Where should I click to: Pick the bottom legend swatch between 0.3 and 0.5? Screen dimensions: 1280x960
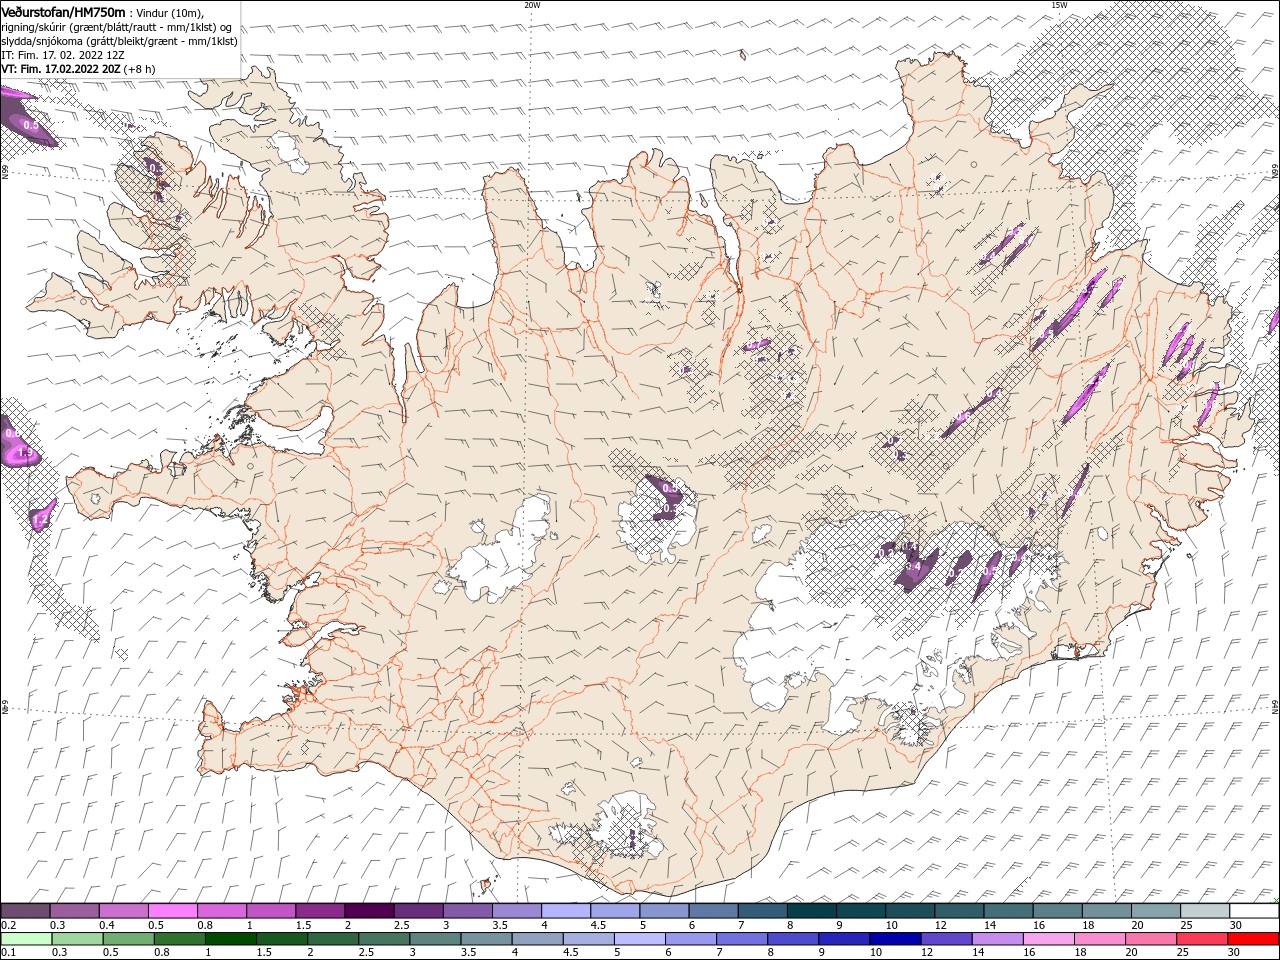pos(76,939)
